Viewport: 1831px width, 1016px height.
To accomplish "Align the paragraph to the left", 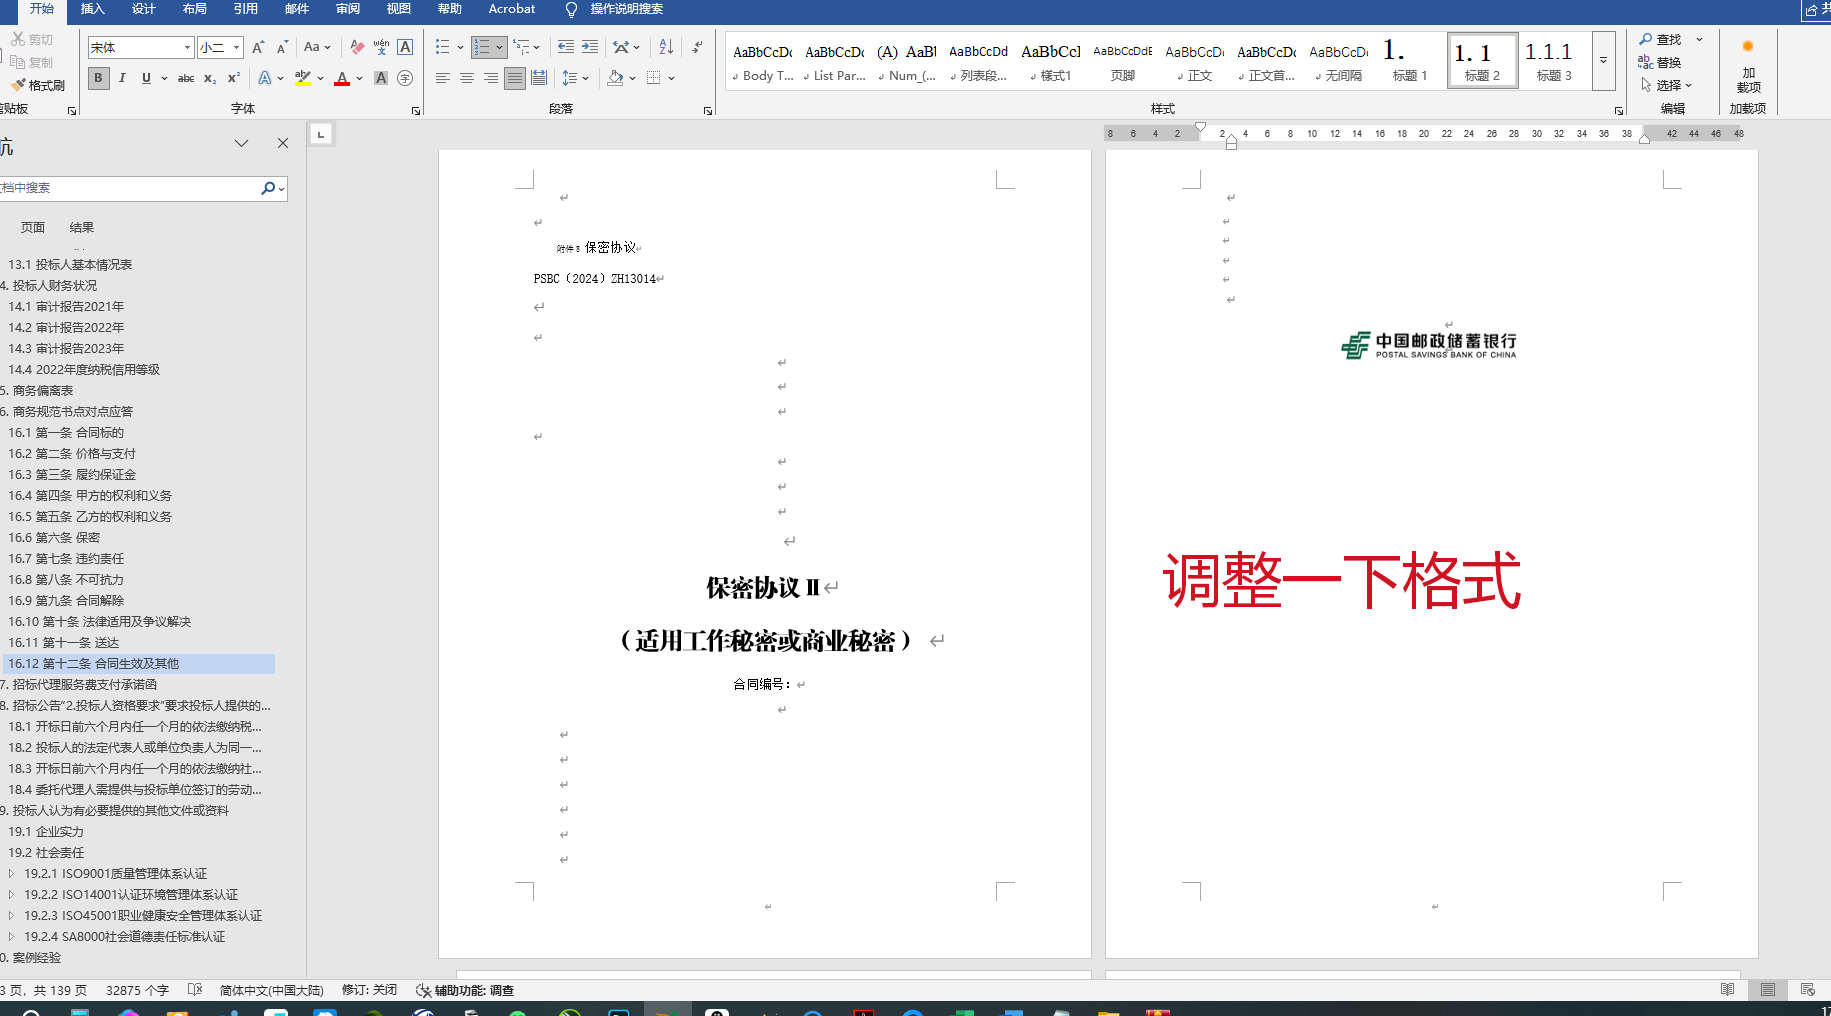I will coord(443,78).
